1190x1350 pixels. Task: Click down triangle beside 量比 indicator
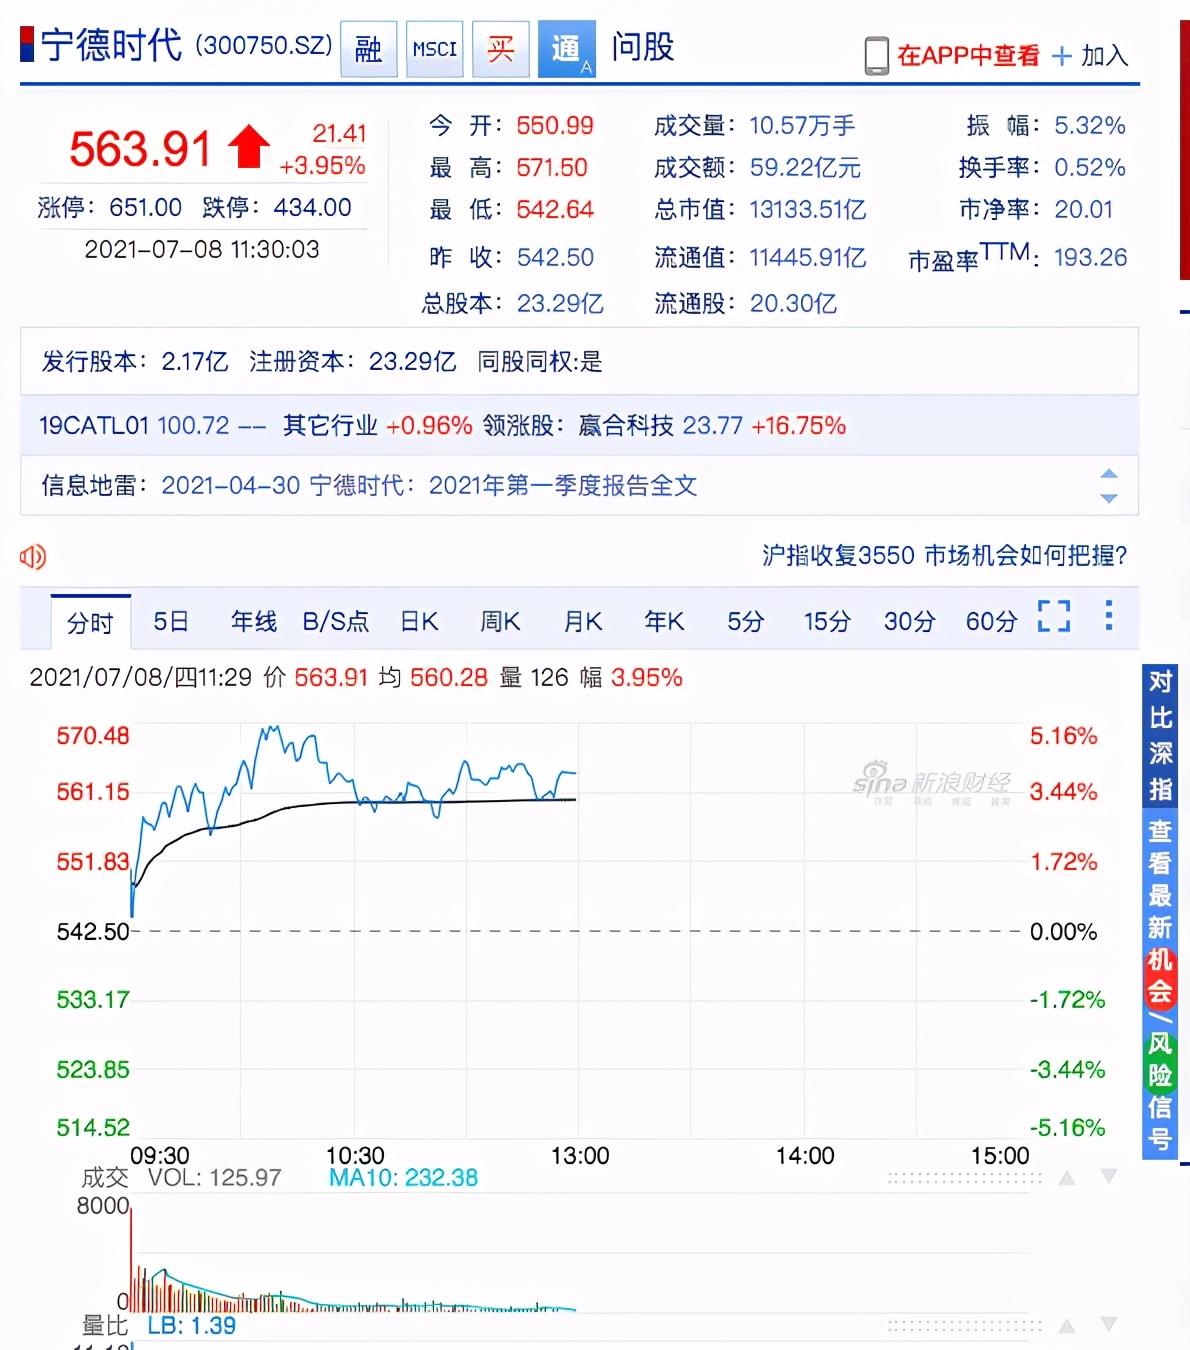(1108, 1325)
